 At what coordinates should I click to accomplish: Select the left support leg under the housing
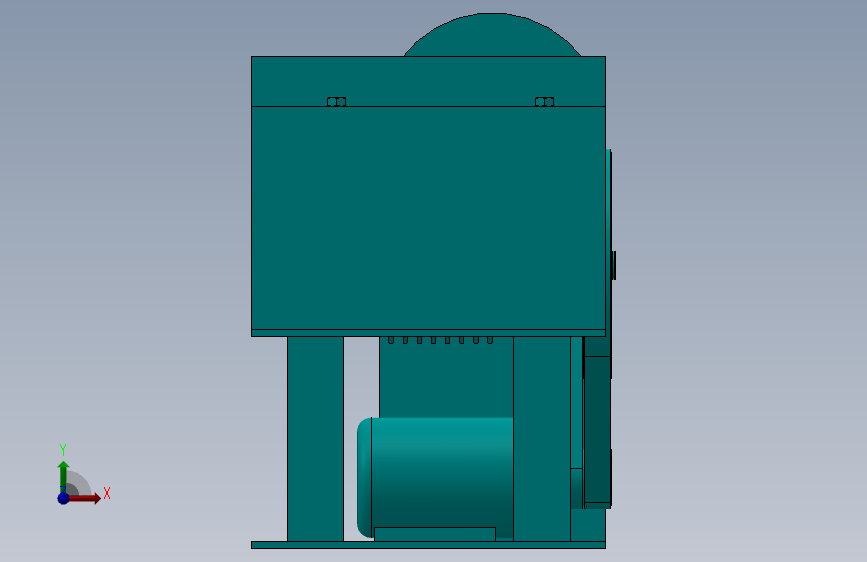315,439
